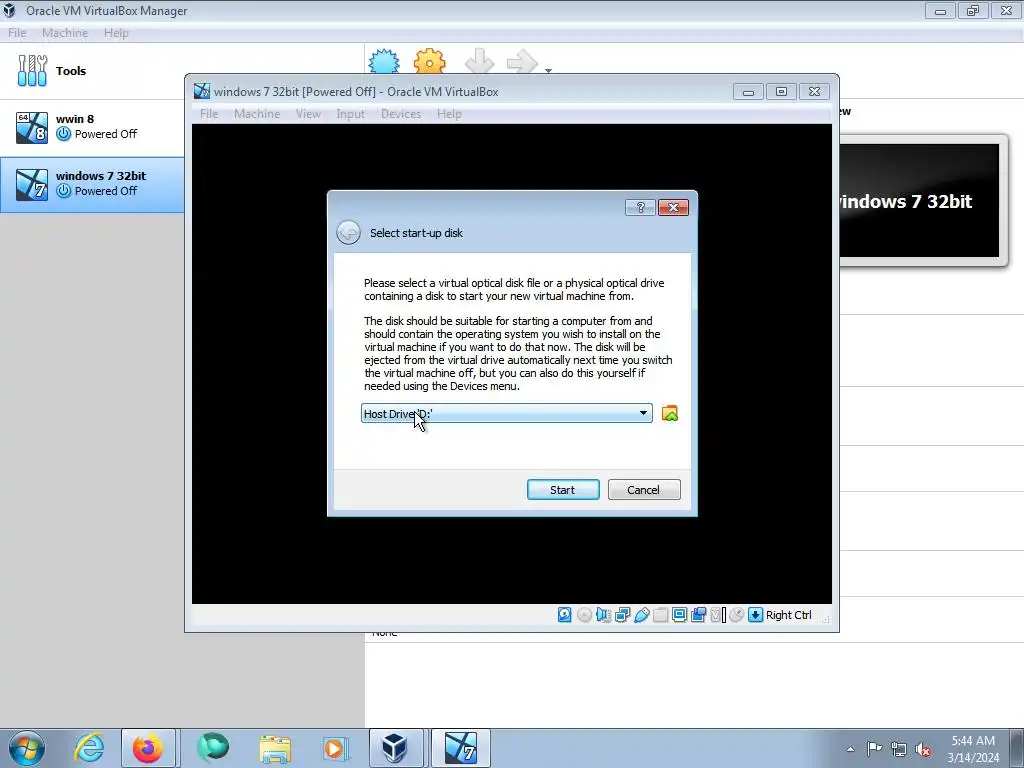Launch Internet Explorer from taskbar
Viewport: 1024px width, 768px height.
pos(89,748)
